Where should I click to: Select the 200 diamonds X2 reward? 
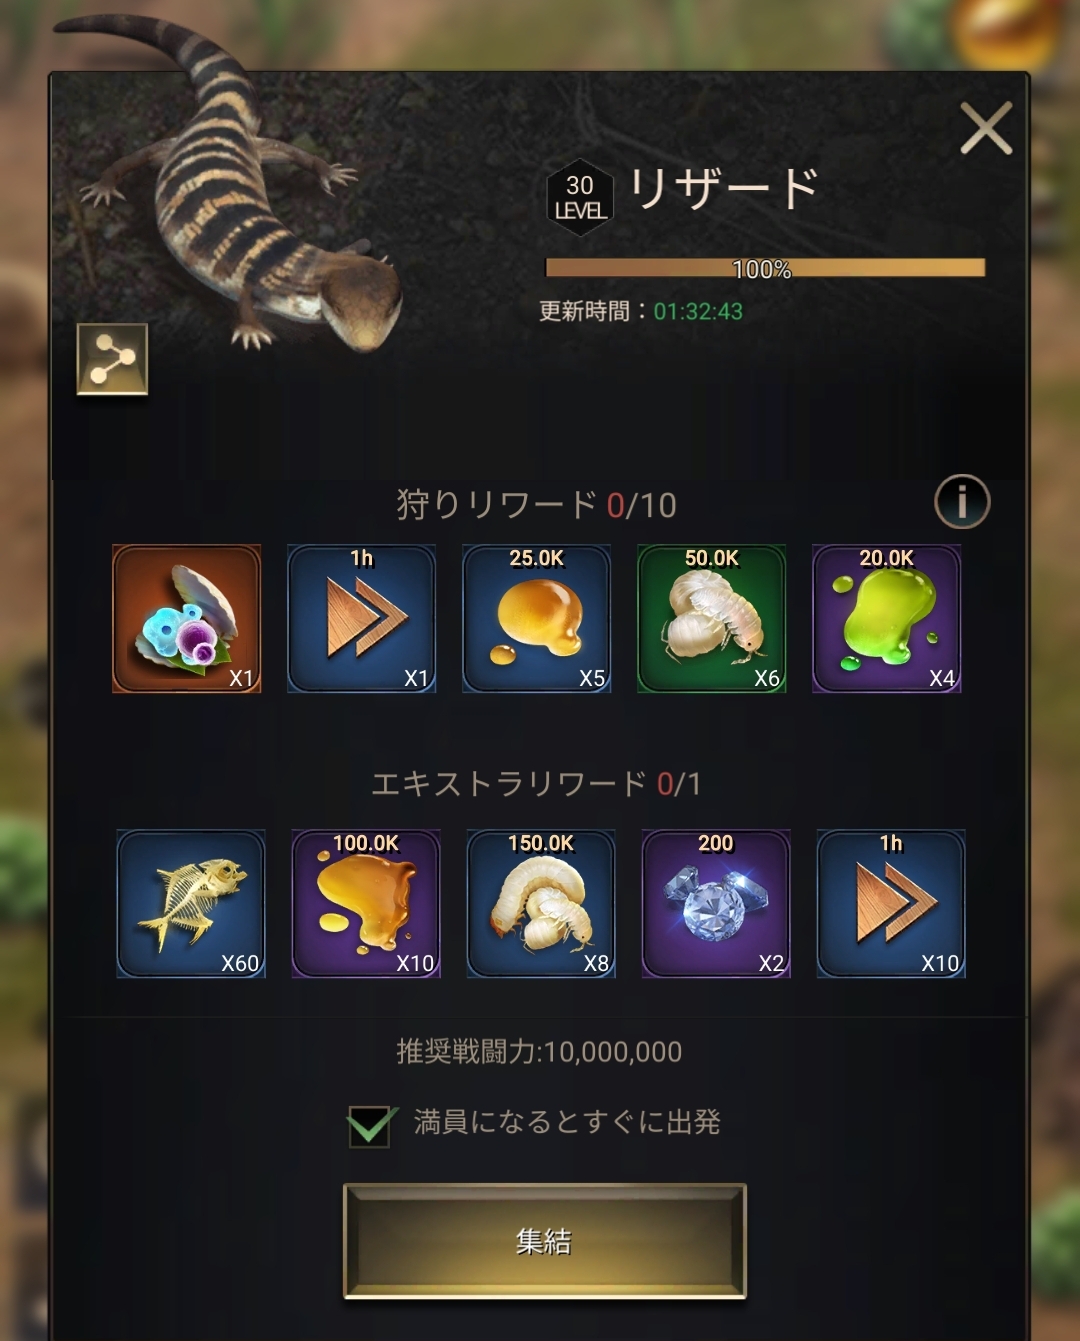tap(716, 904)
